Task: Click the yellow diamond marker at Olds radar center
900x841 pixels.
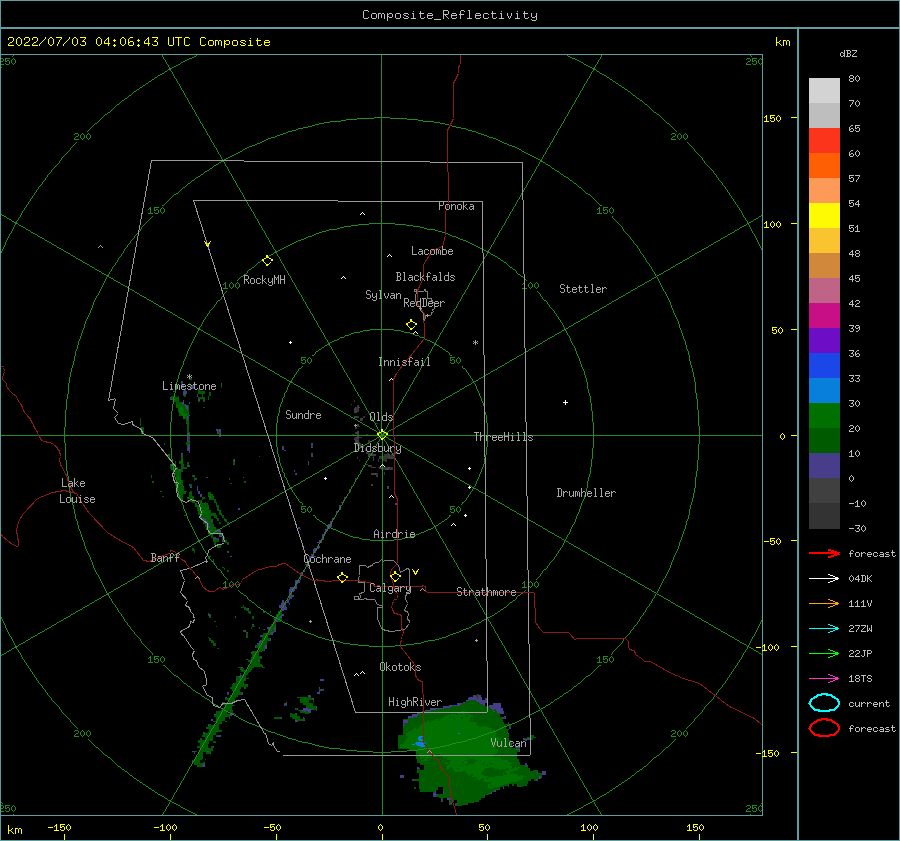Action: coord(382,435)
